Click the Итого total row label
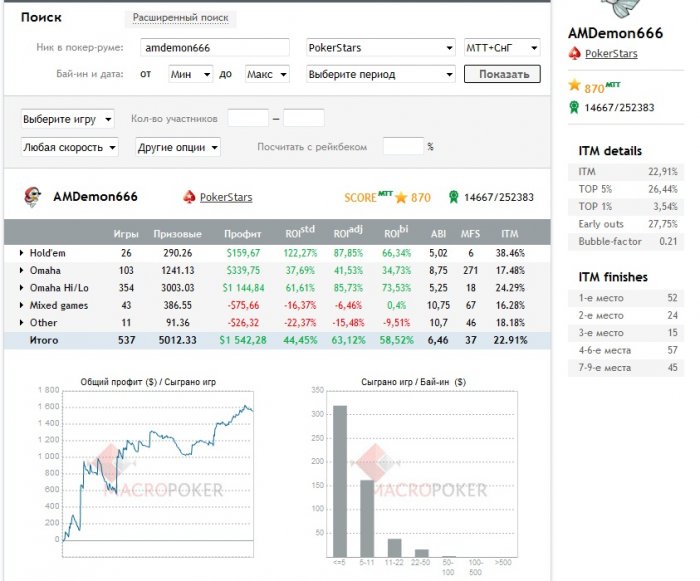 [44, 340]
